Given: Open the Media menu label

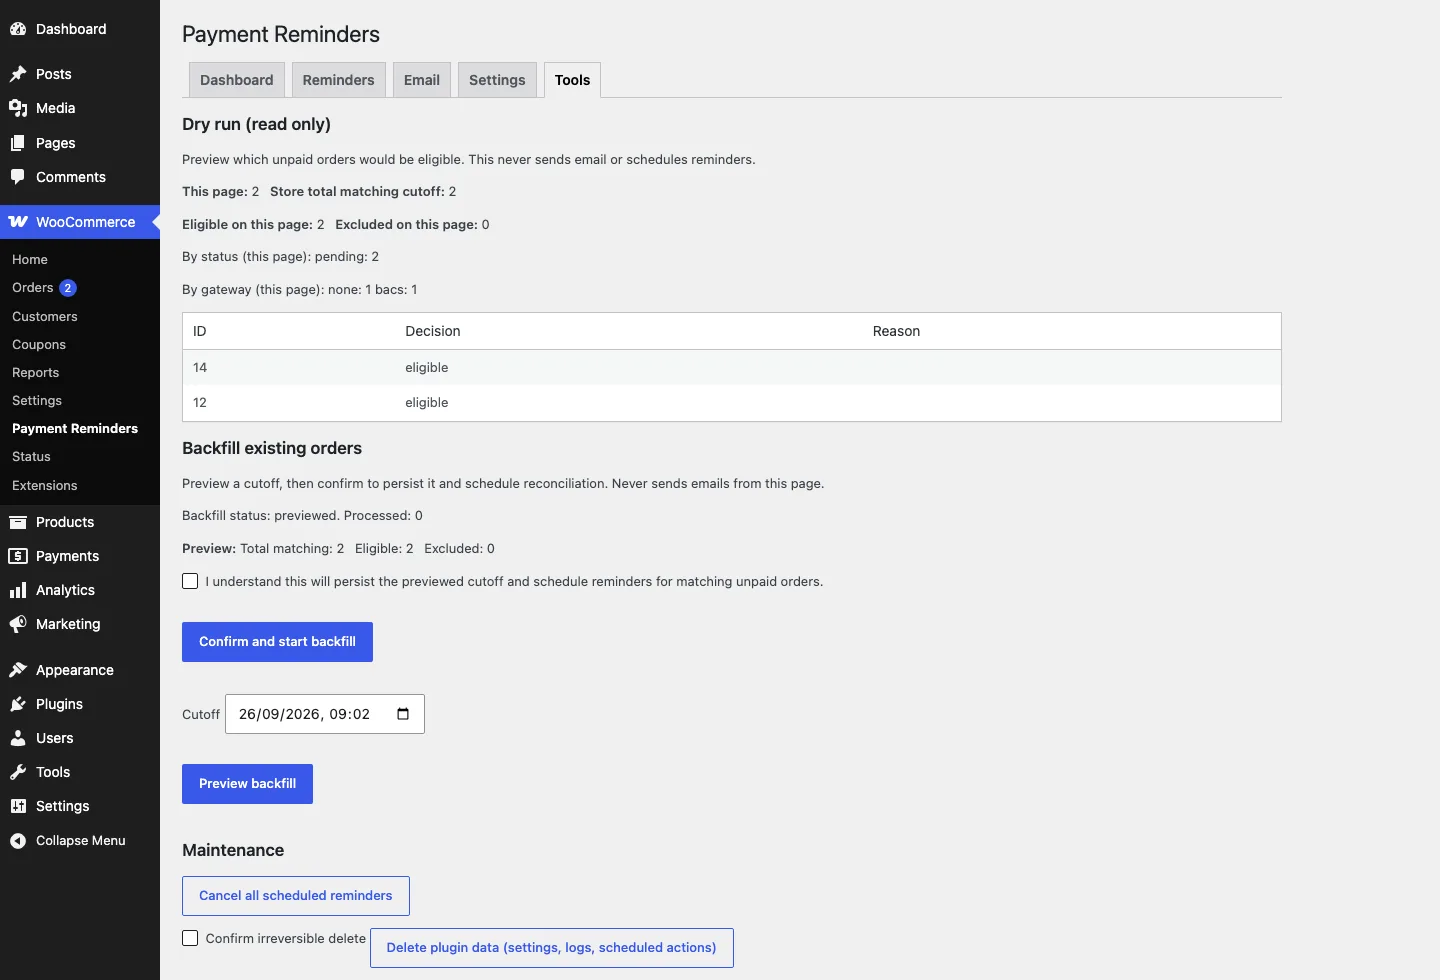Looking at the screenshot, I should coord(56,108).
